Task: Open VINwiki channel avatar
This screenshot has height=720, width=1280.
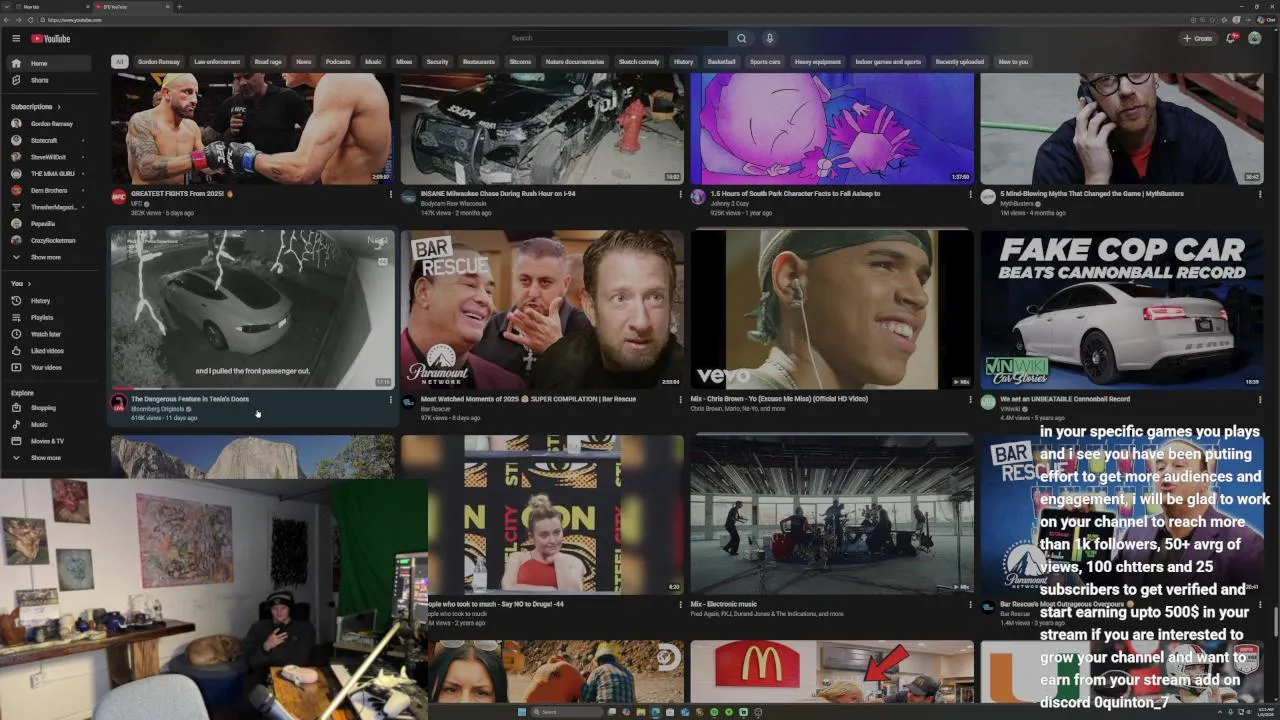Action: (x=988, y=402)
